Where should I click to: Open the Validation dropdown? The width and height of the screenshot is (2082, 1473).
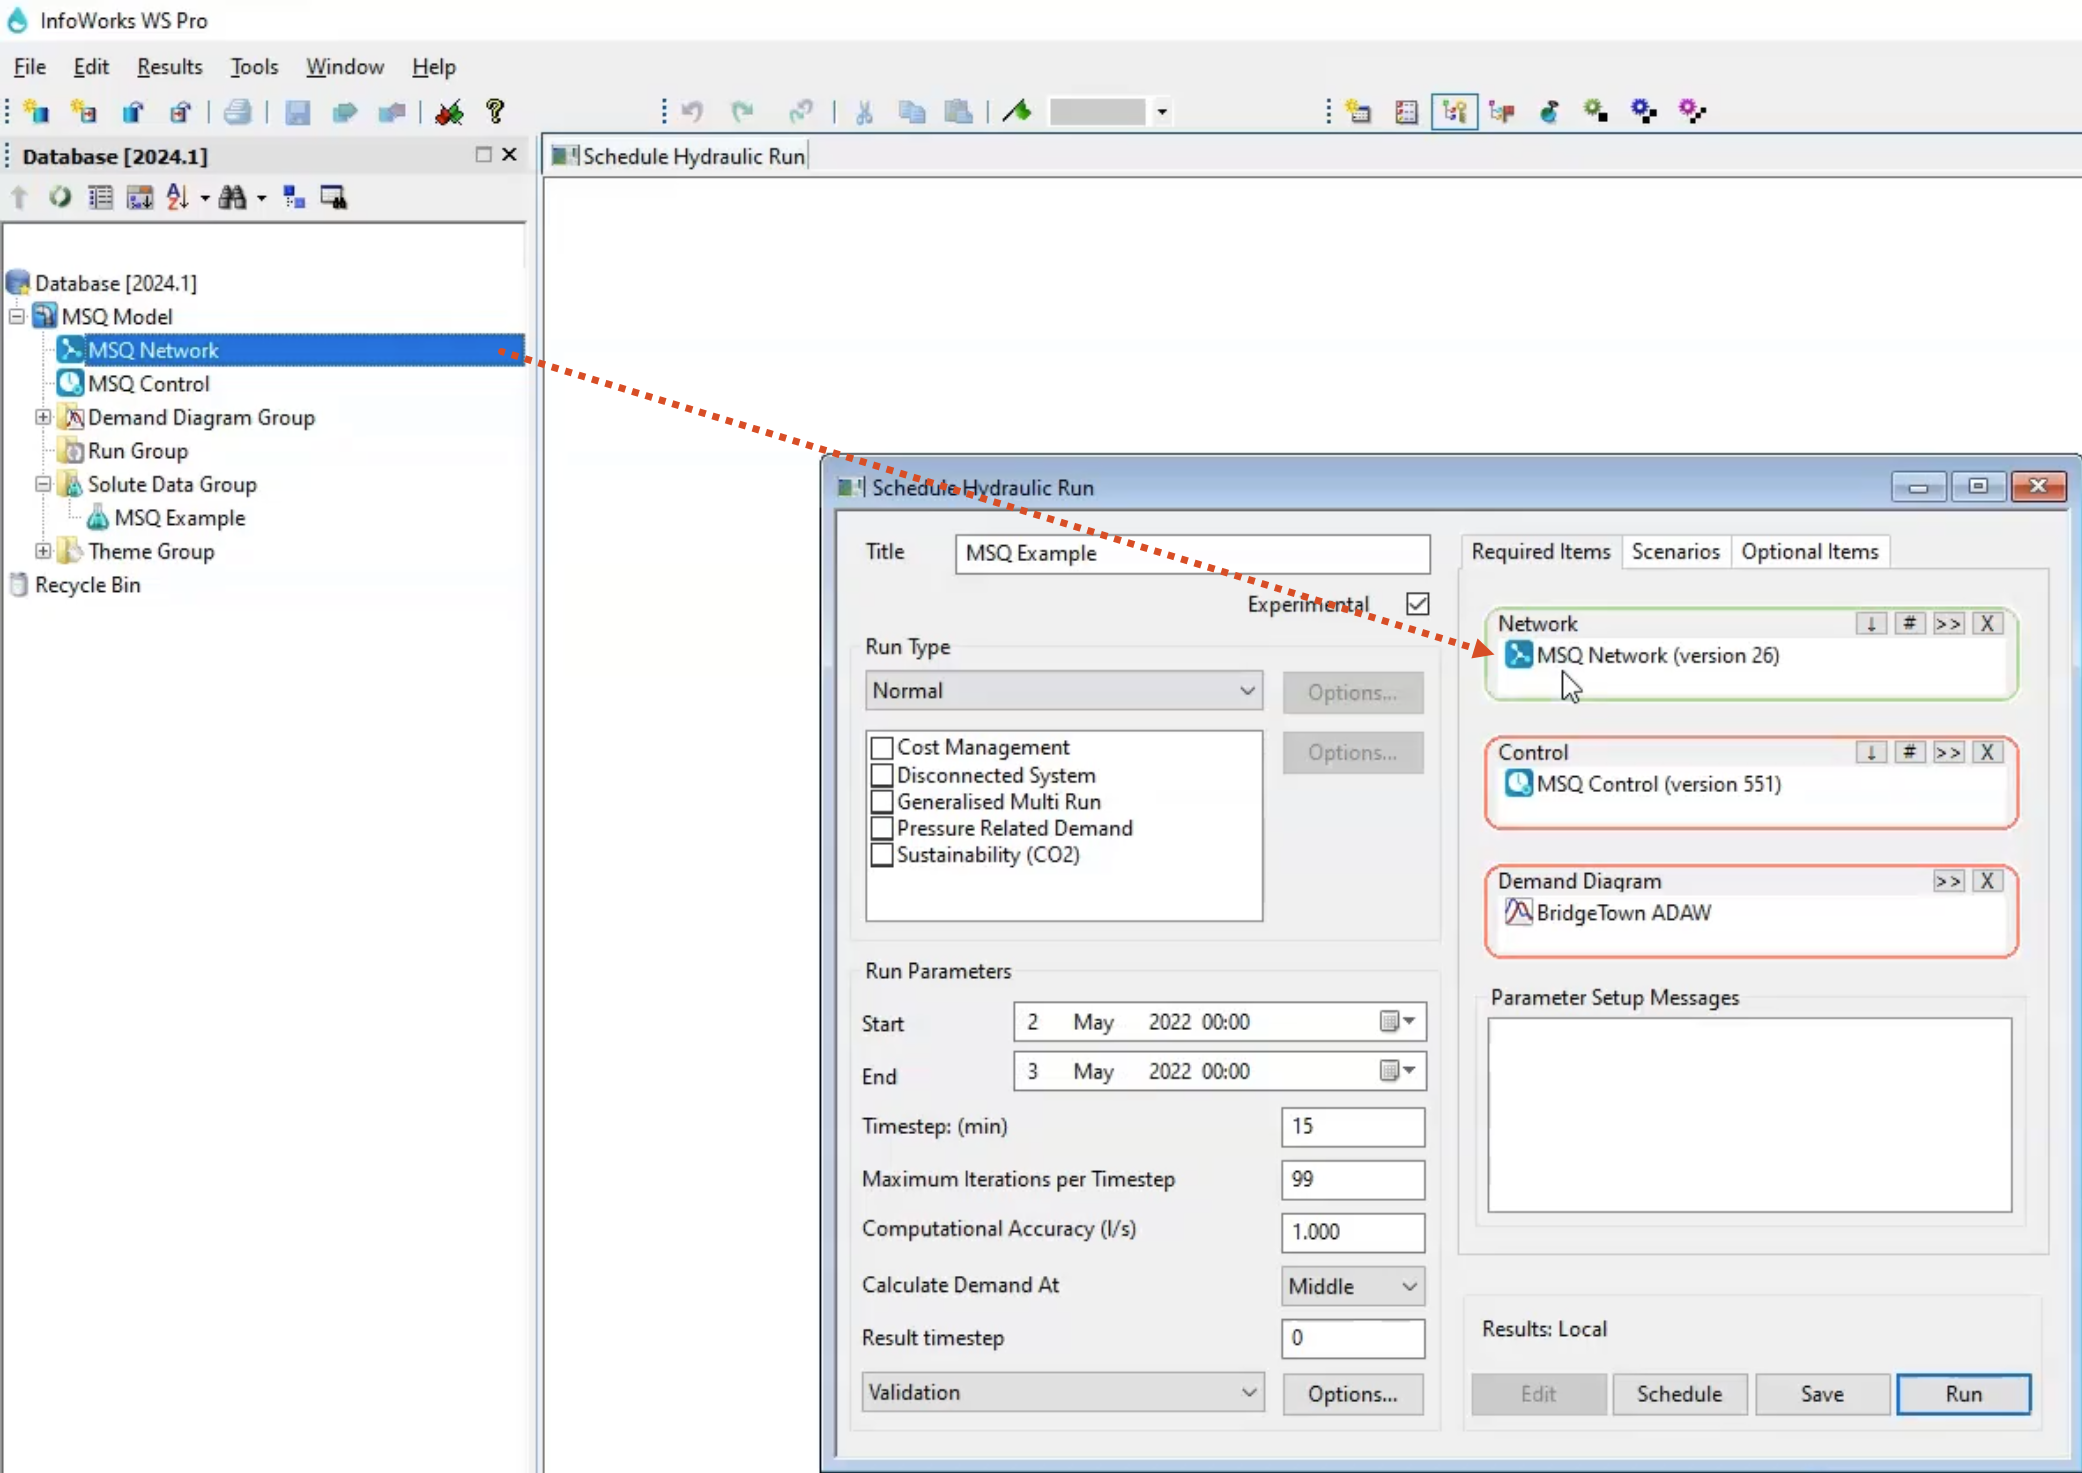1062,1392
